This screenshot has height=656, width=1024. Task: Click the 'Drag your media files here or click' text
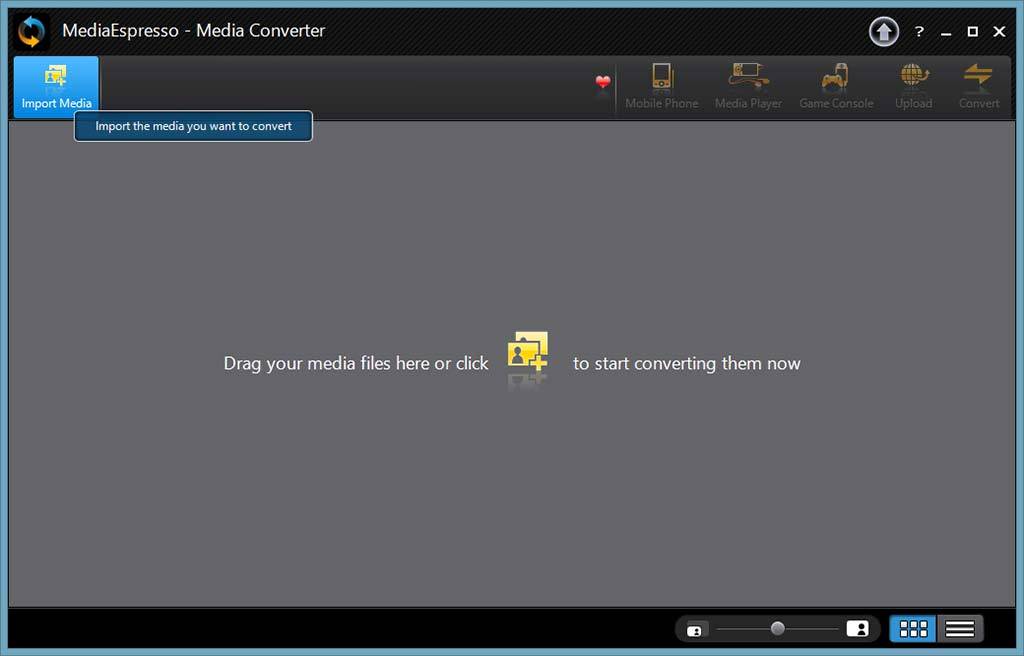[x=356, y=363]
